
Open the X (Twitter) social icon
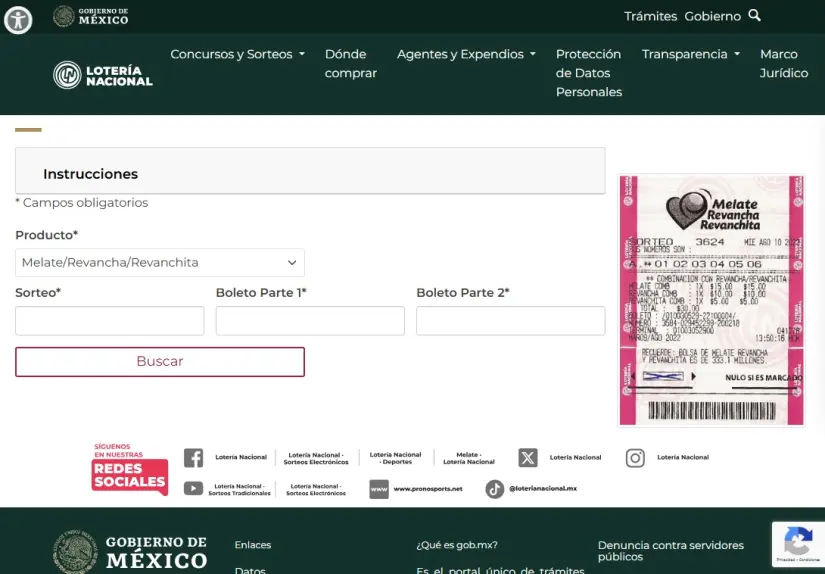click(528, 458)
